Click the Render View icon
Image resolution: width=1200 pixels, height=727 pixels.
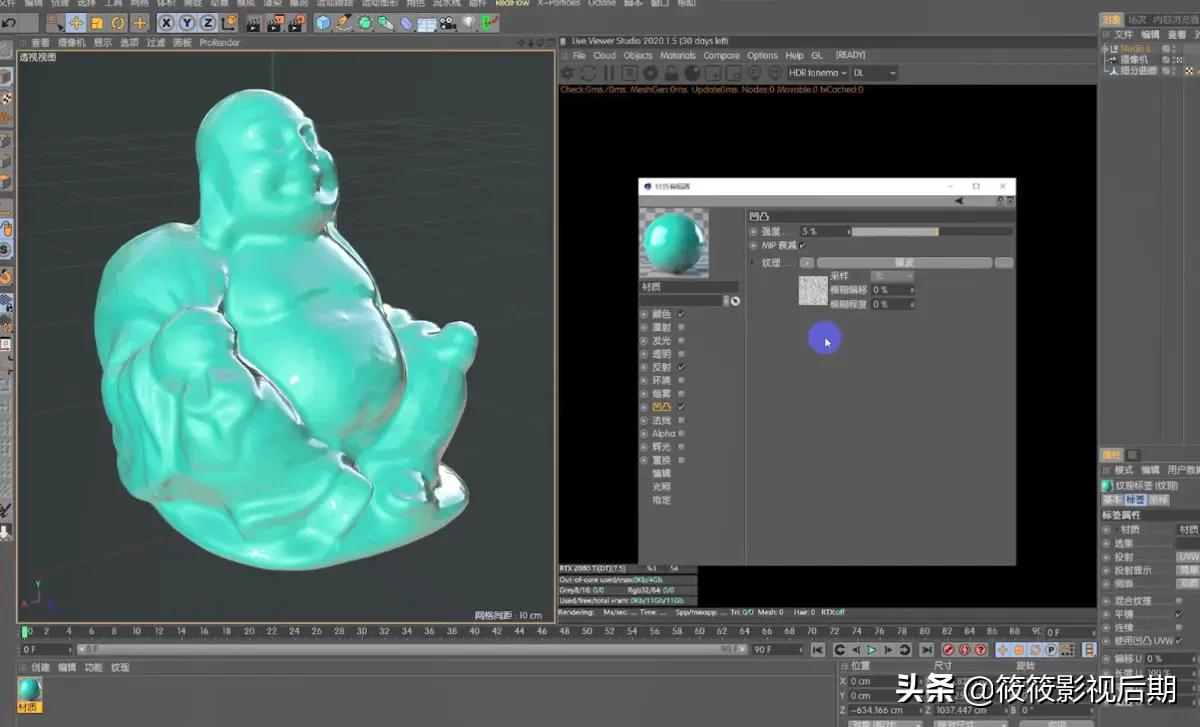point(254,21)
